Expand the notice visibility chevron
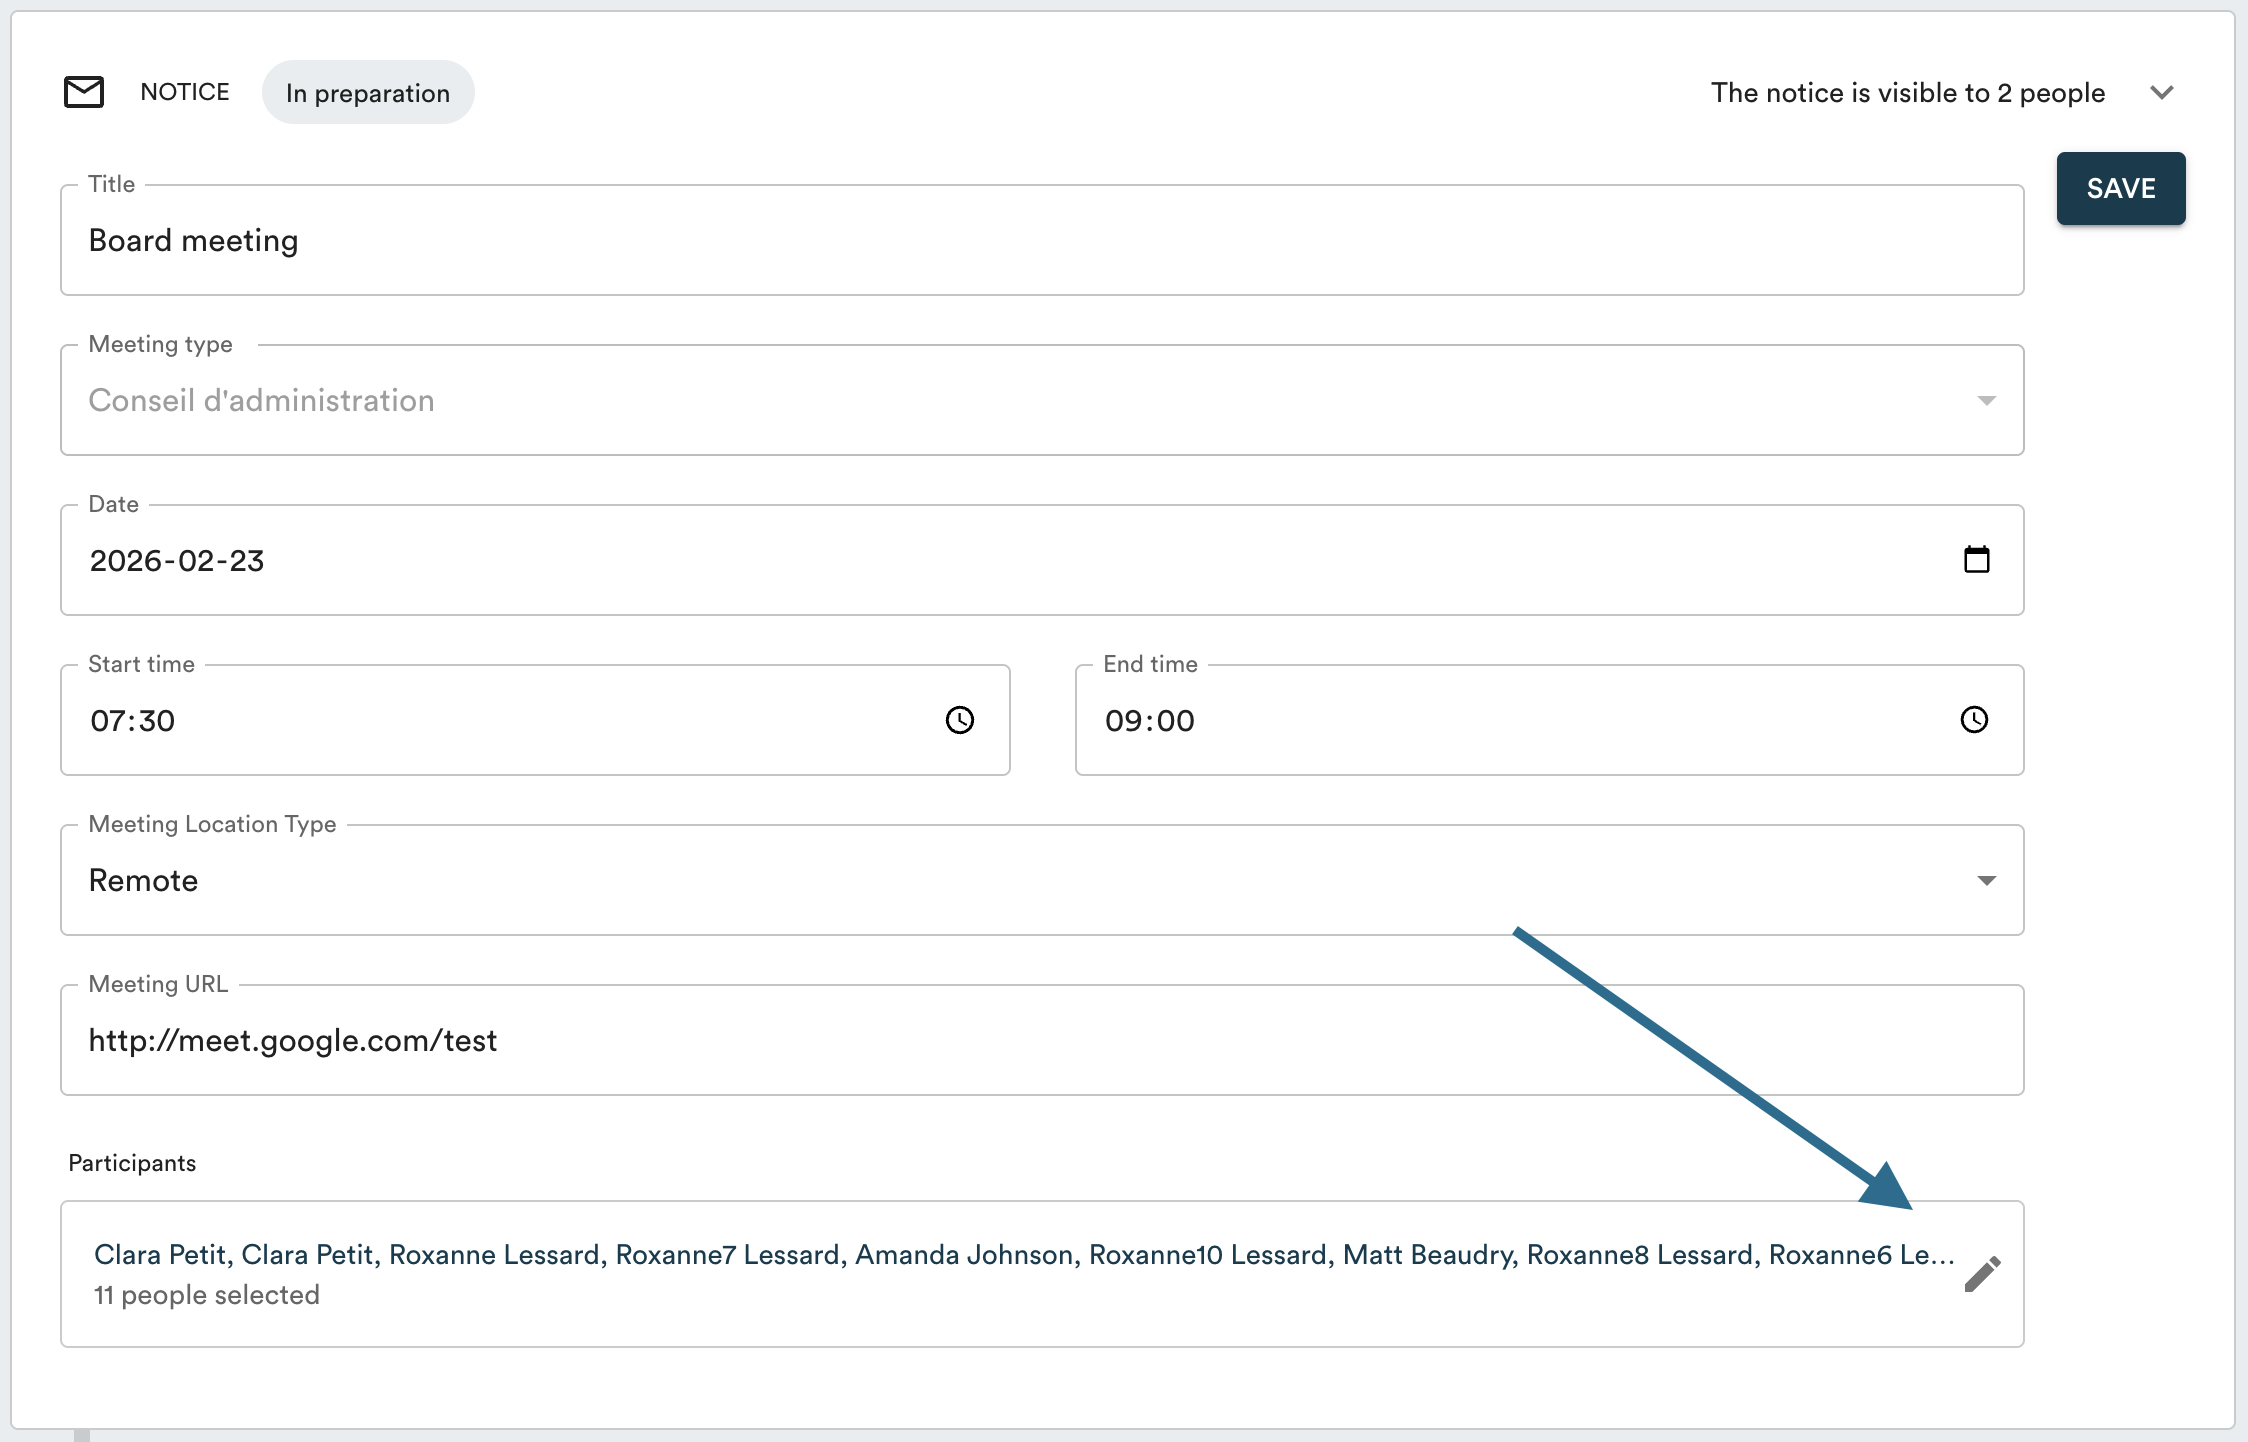 2162,93
